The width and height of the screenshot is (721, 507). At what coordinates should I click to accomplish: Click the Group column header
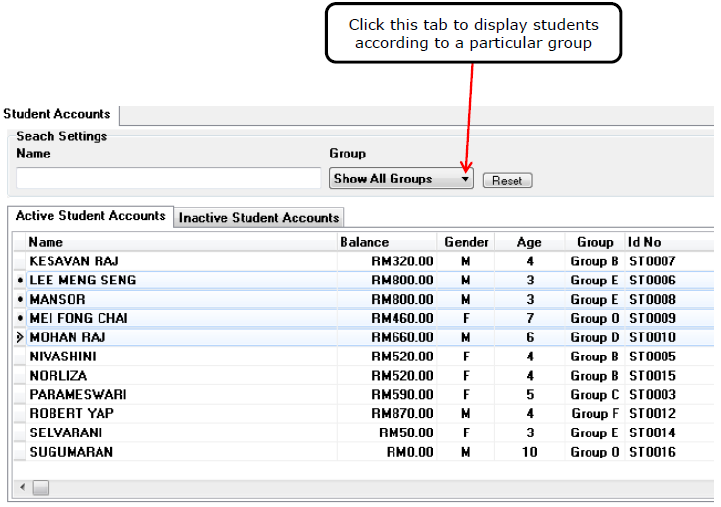click(595, 242)
